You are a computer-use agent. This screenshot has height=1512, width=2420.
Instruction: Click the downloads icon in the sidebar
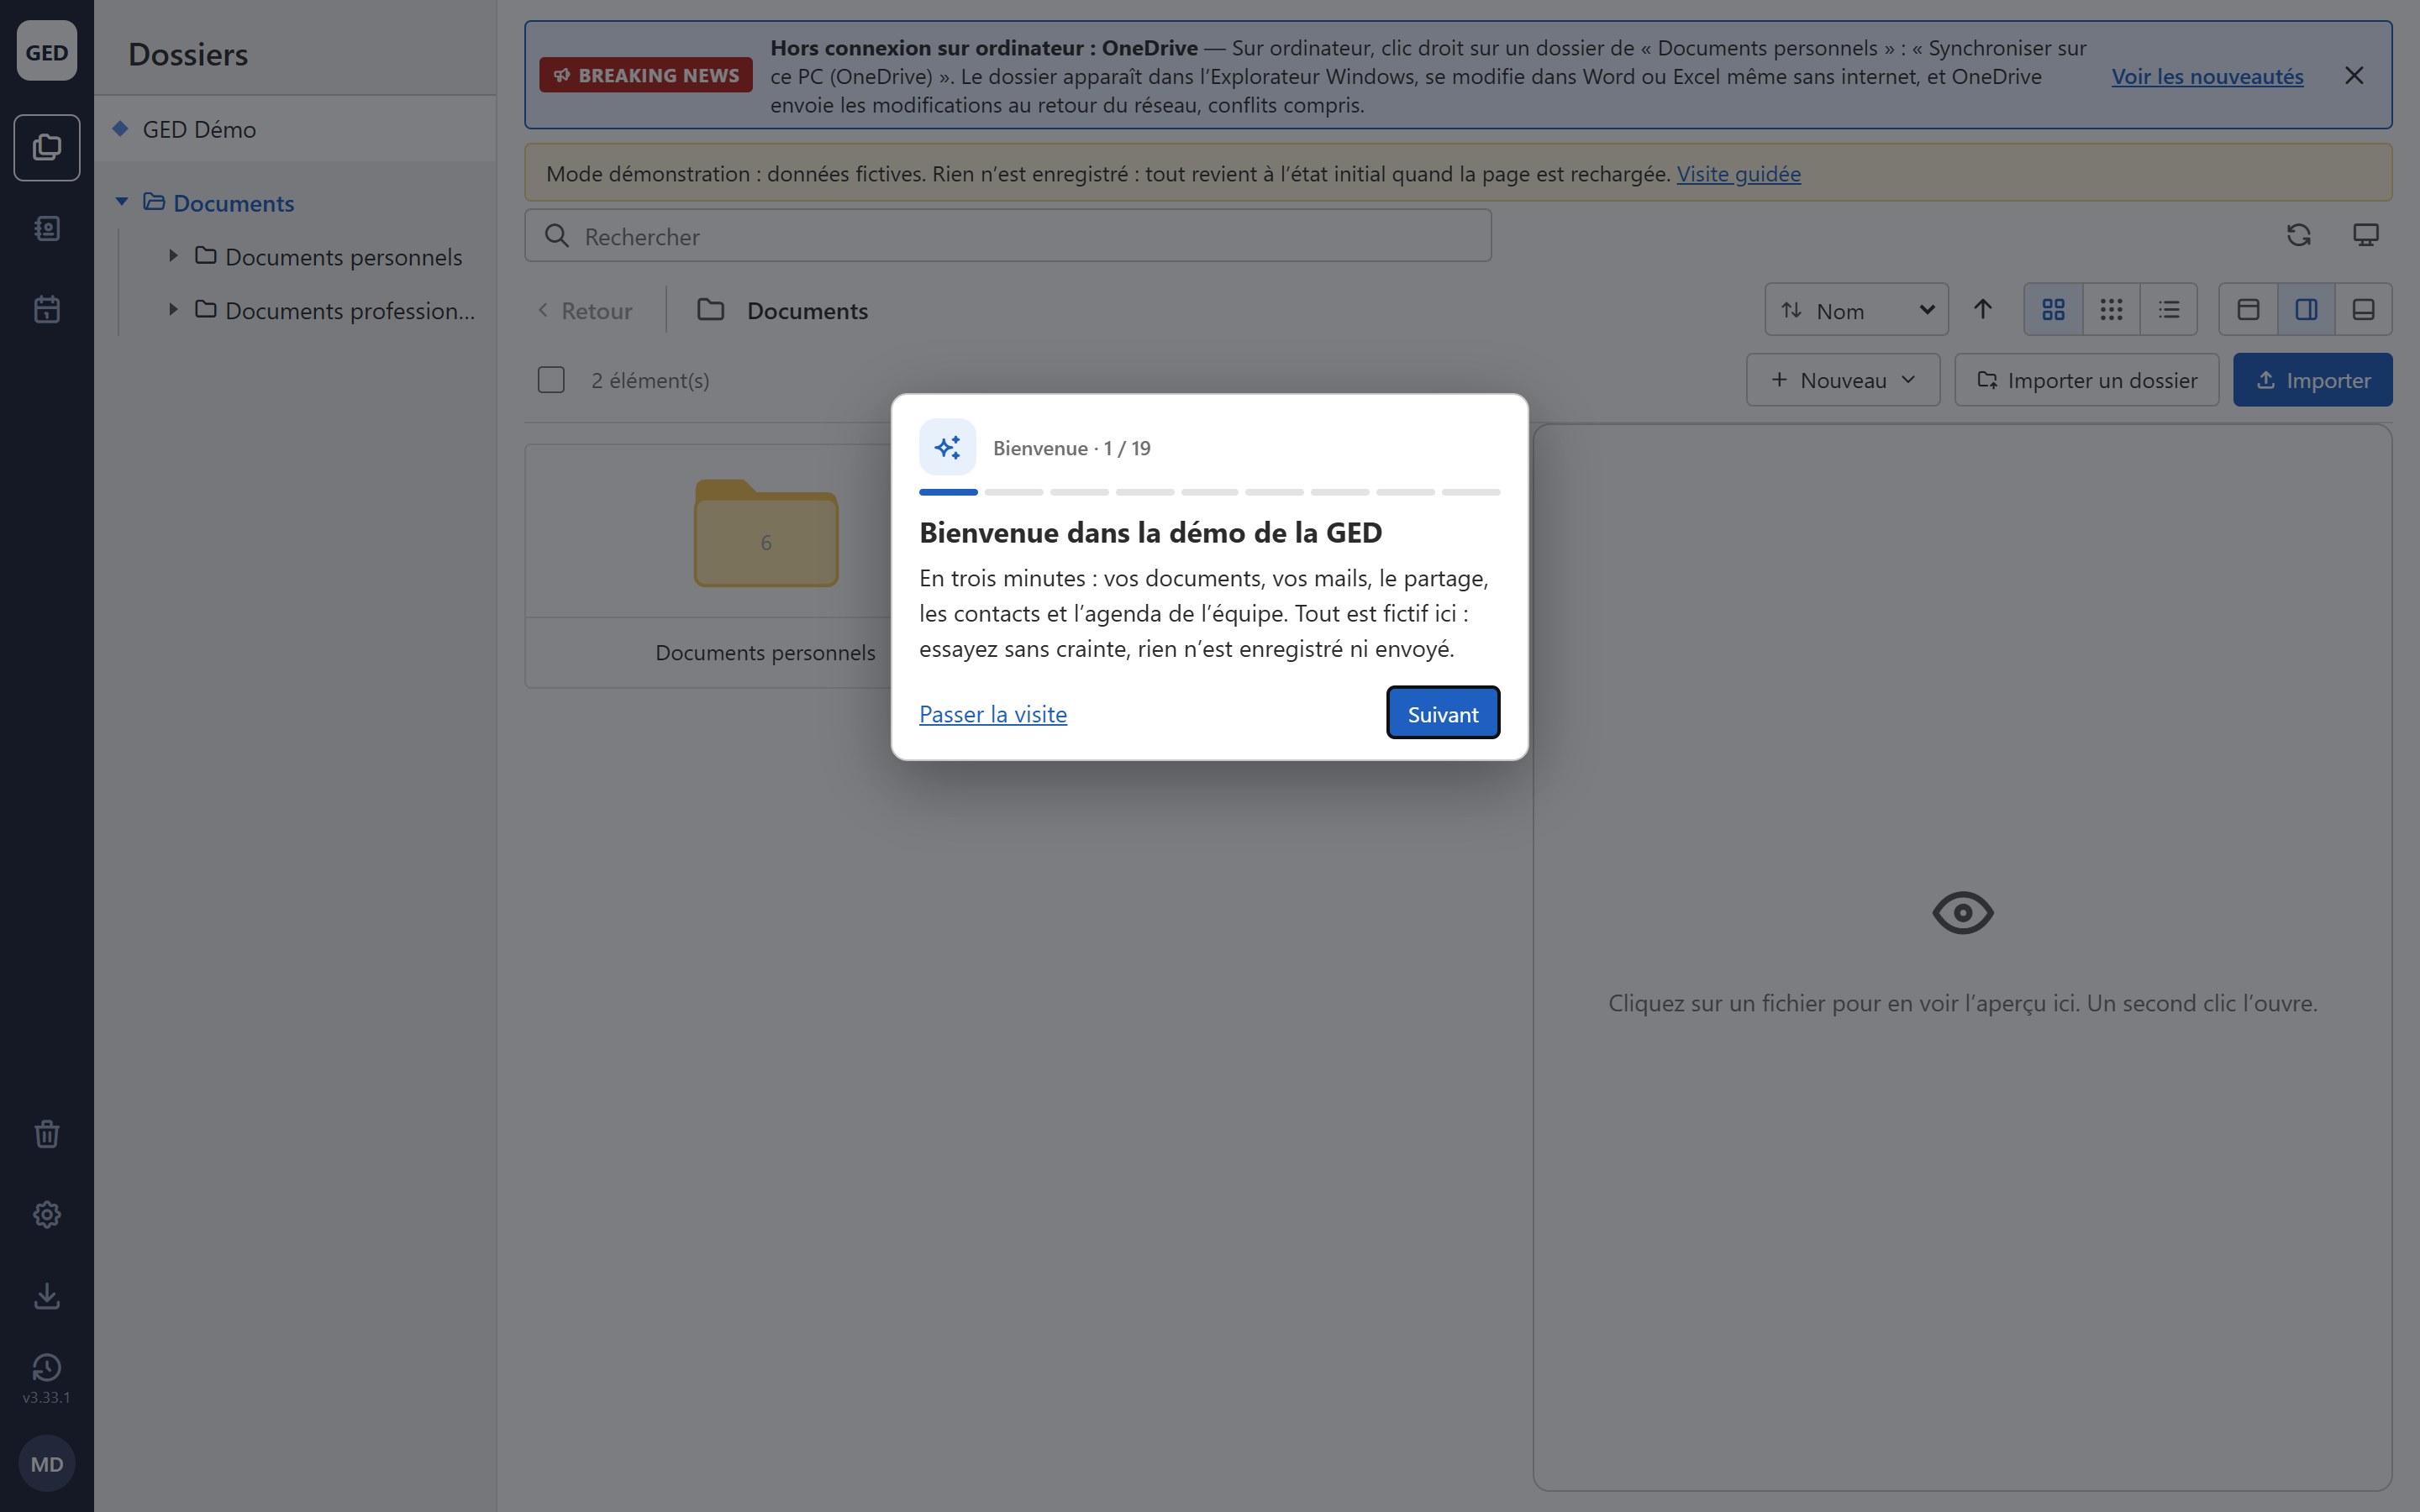[47, 1296]
